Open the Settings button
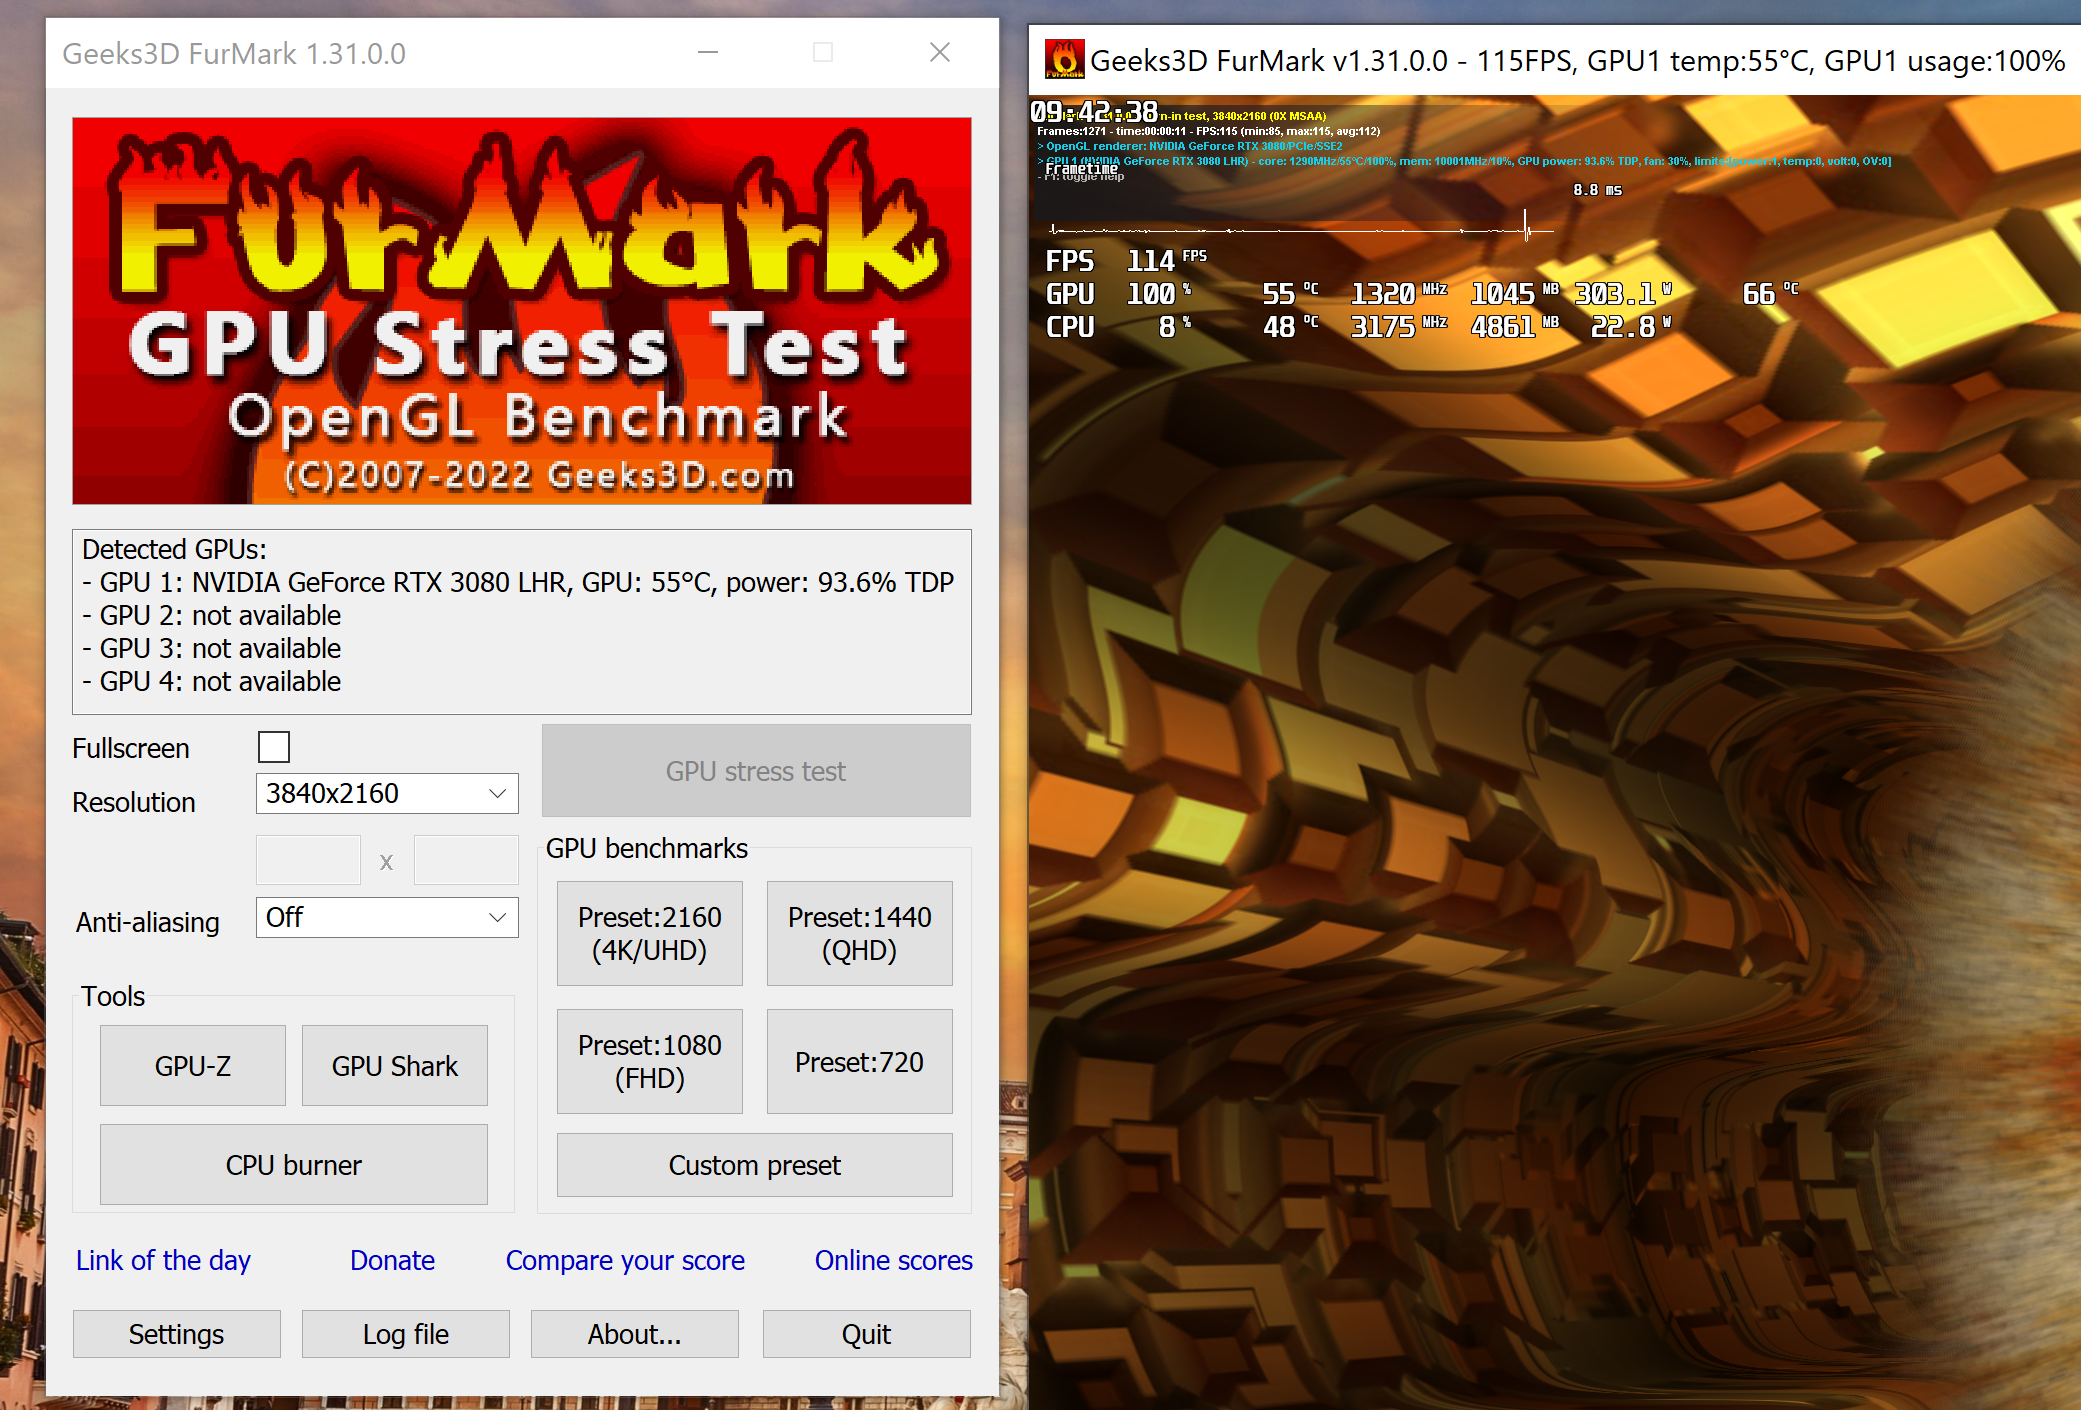The height and width of the screenshot is (1410, 2081). coord(176,1334)
